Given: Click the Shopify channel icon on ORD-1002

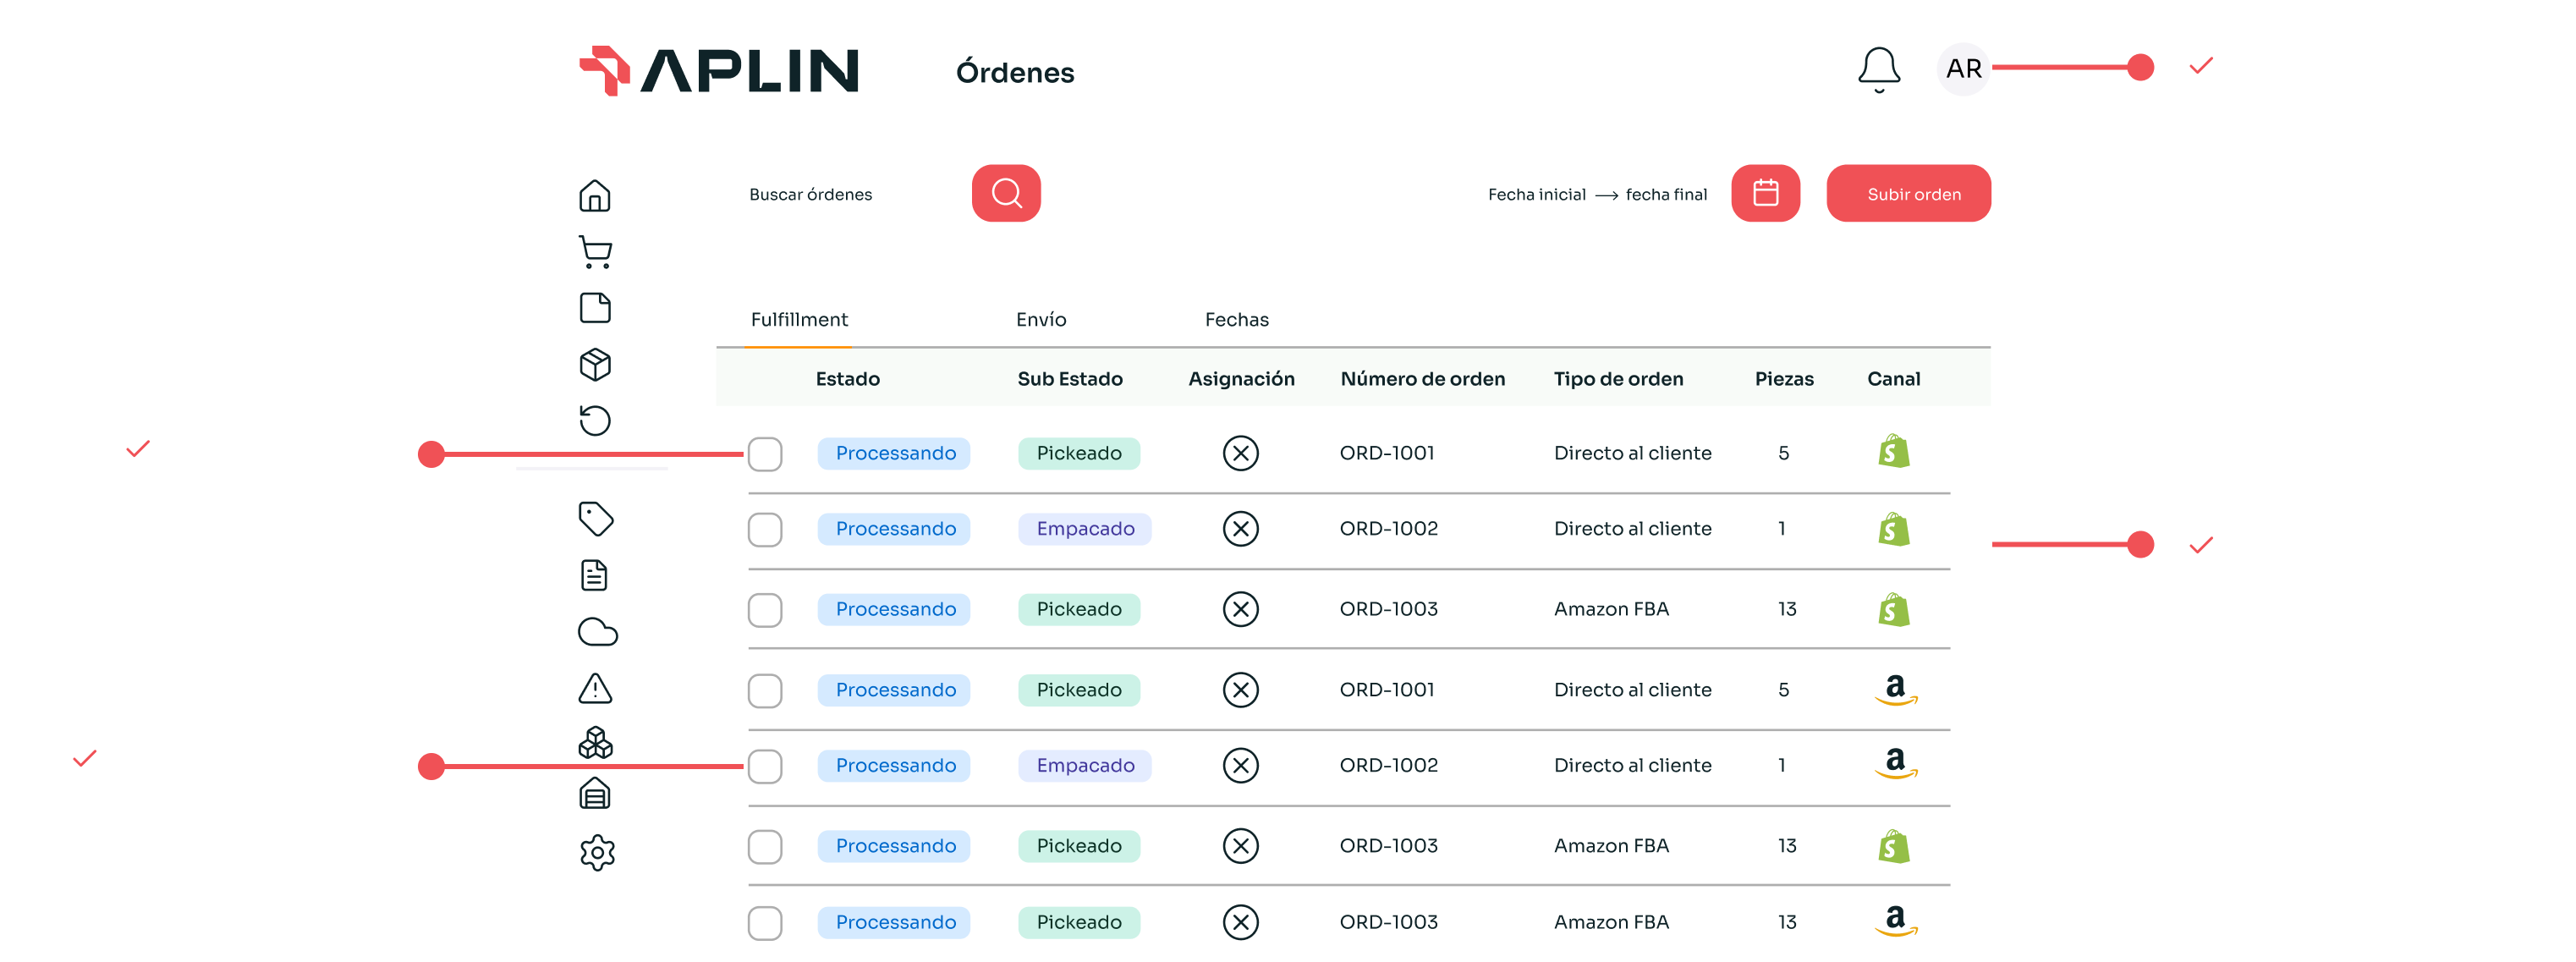Looking at the screenshot, I should [x=1893, y=528].
